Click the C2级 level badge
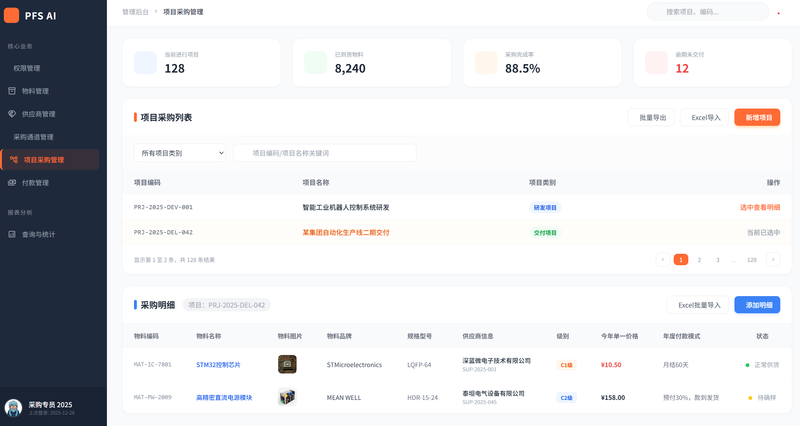Viewport: 800px width, 426px height. coord(566,397)
